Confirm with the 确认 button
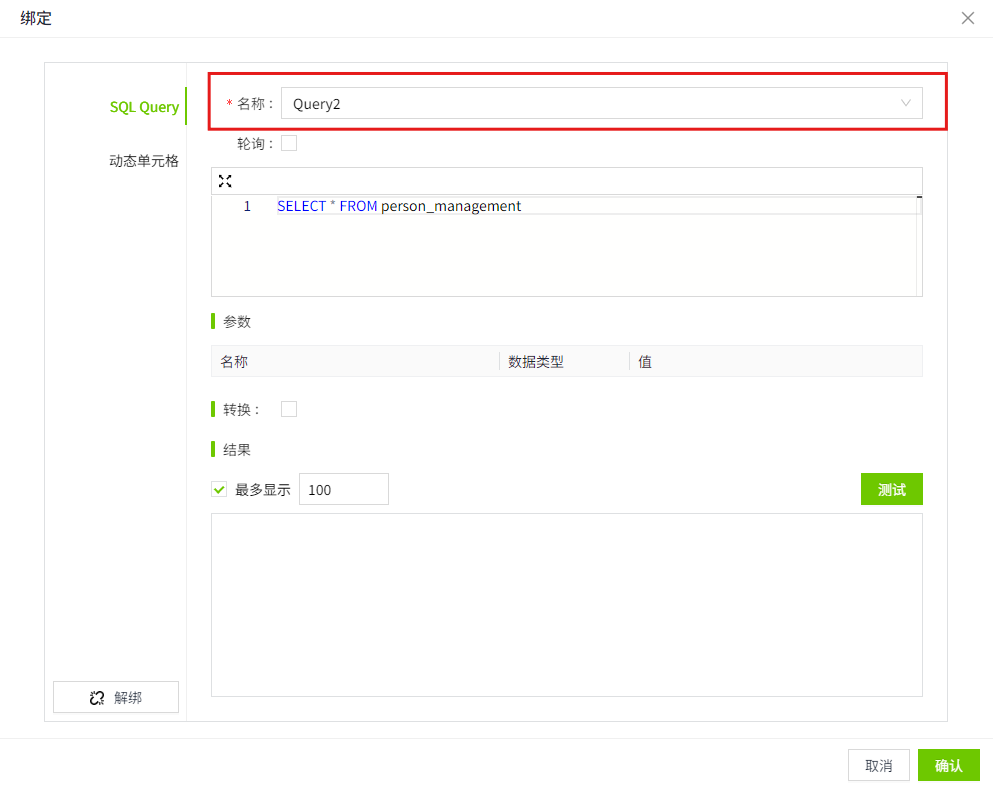 948,765
